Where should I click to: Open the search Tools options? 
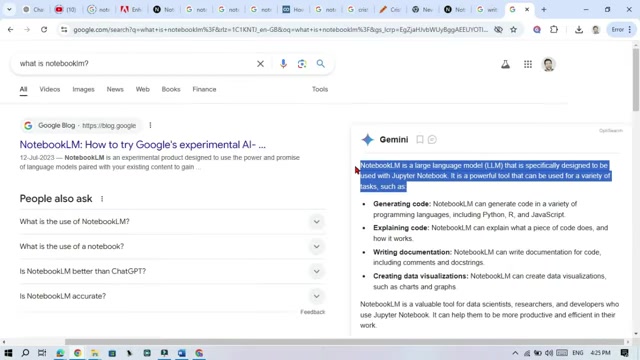[x=320, y=89]
